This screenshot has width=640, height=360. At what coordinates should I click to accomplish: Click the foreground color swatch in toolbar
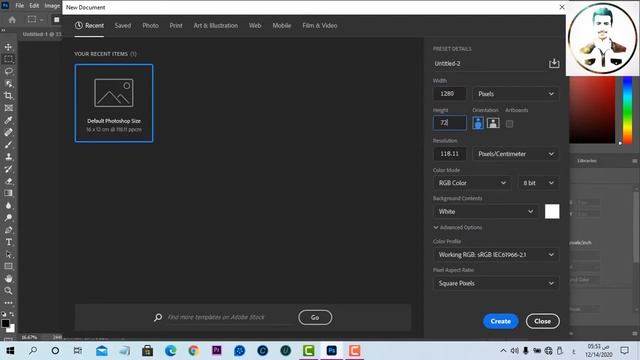click(x=5, y=323)
